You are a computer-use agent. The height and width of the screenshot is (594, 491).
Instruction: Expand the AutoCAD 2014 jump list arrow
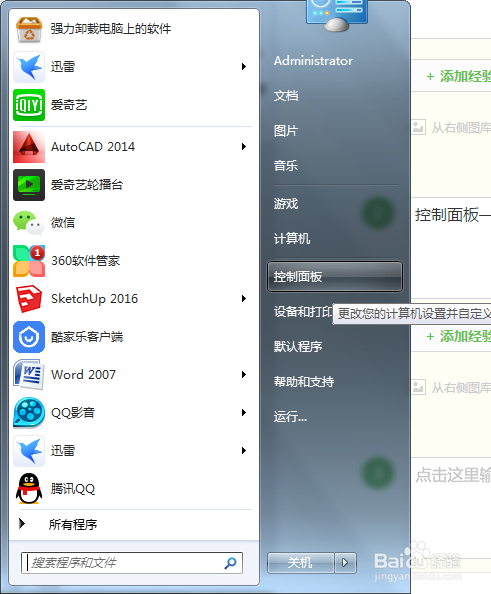[244, 147]
